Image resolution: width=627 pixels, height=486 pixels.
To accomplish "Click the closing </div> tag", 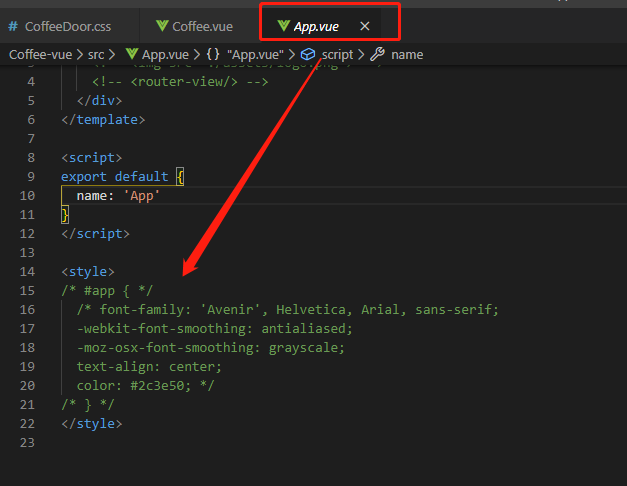I will tap(100, 100).
